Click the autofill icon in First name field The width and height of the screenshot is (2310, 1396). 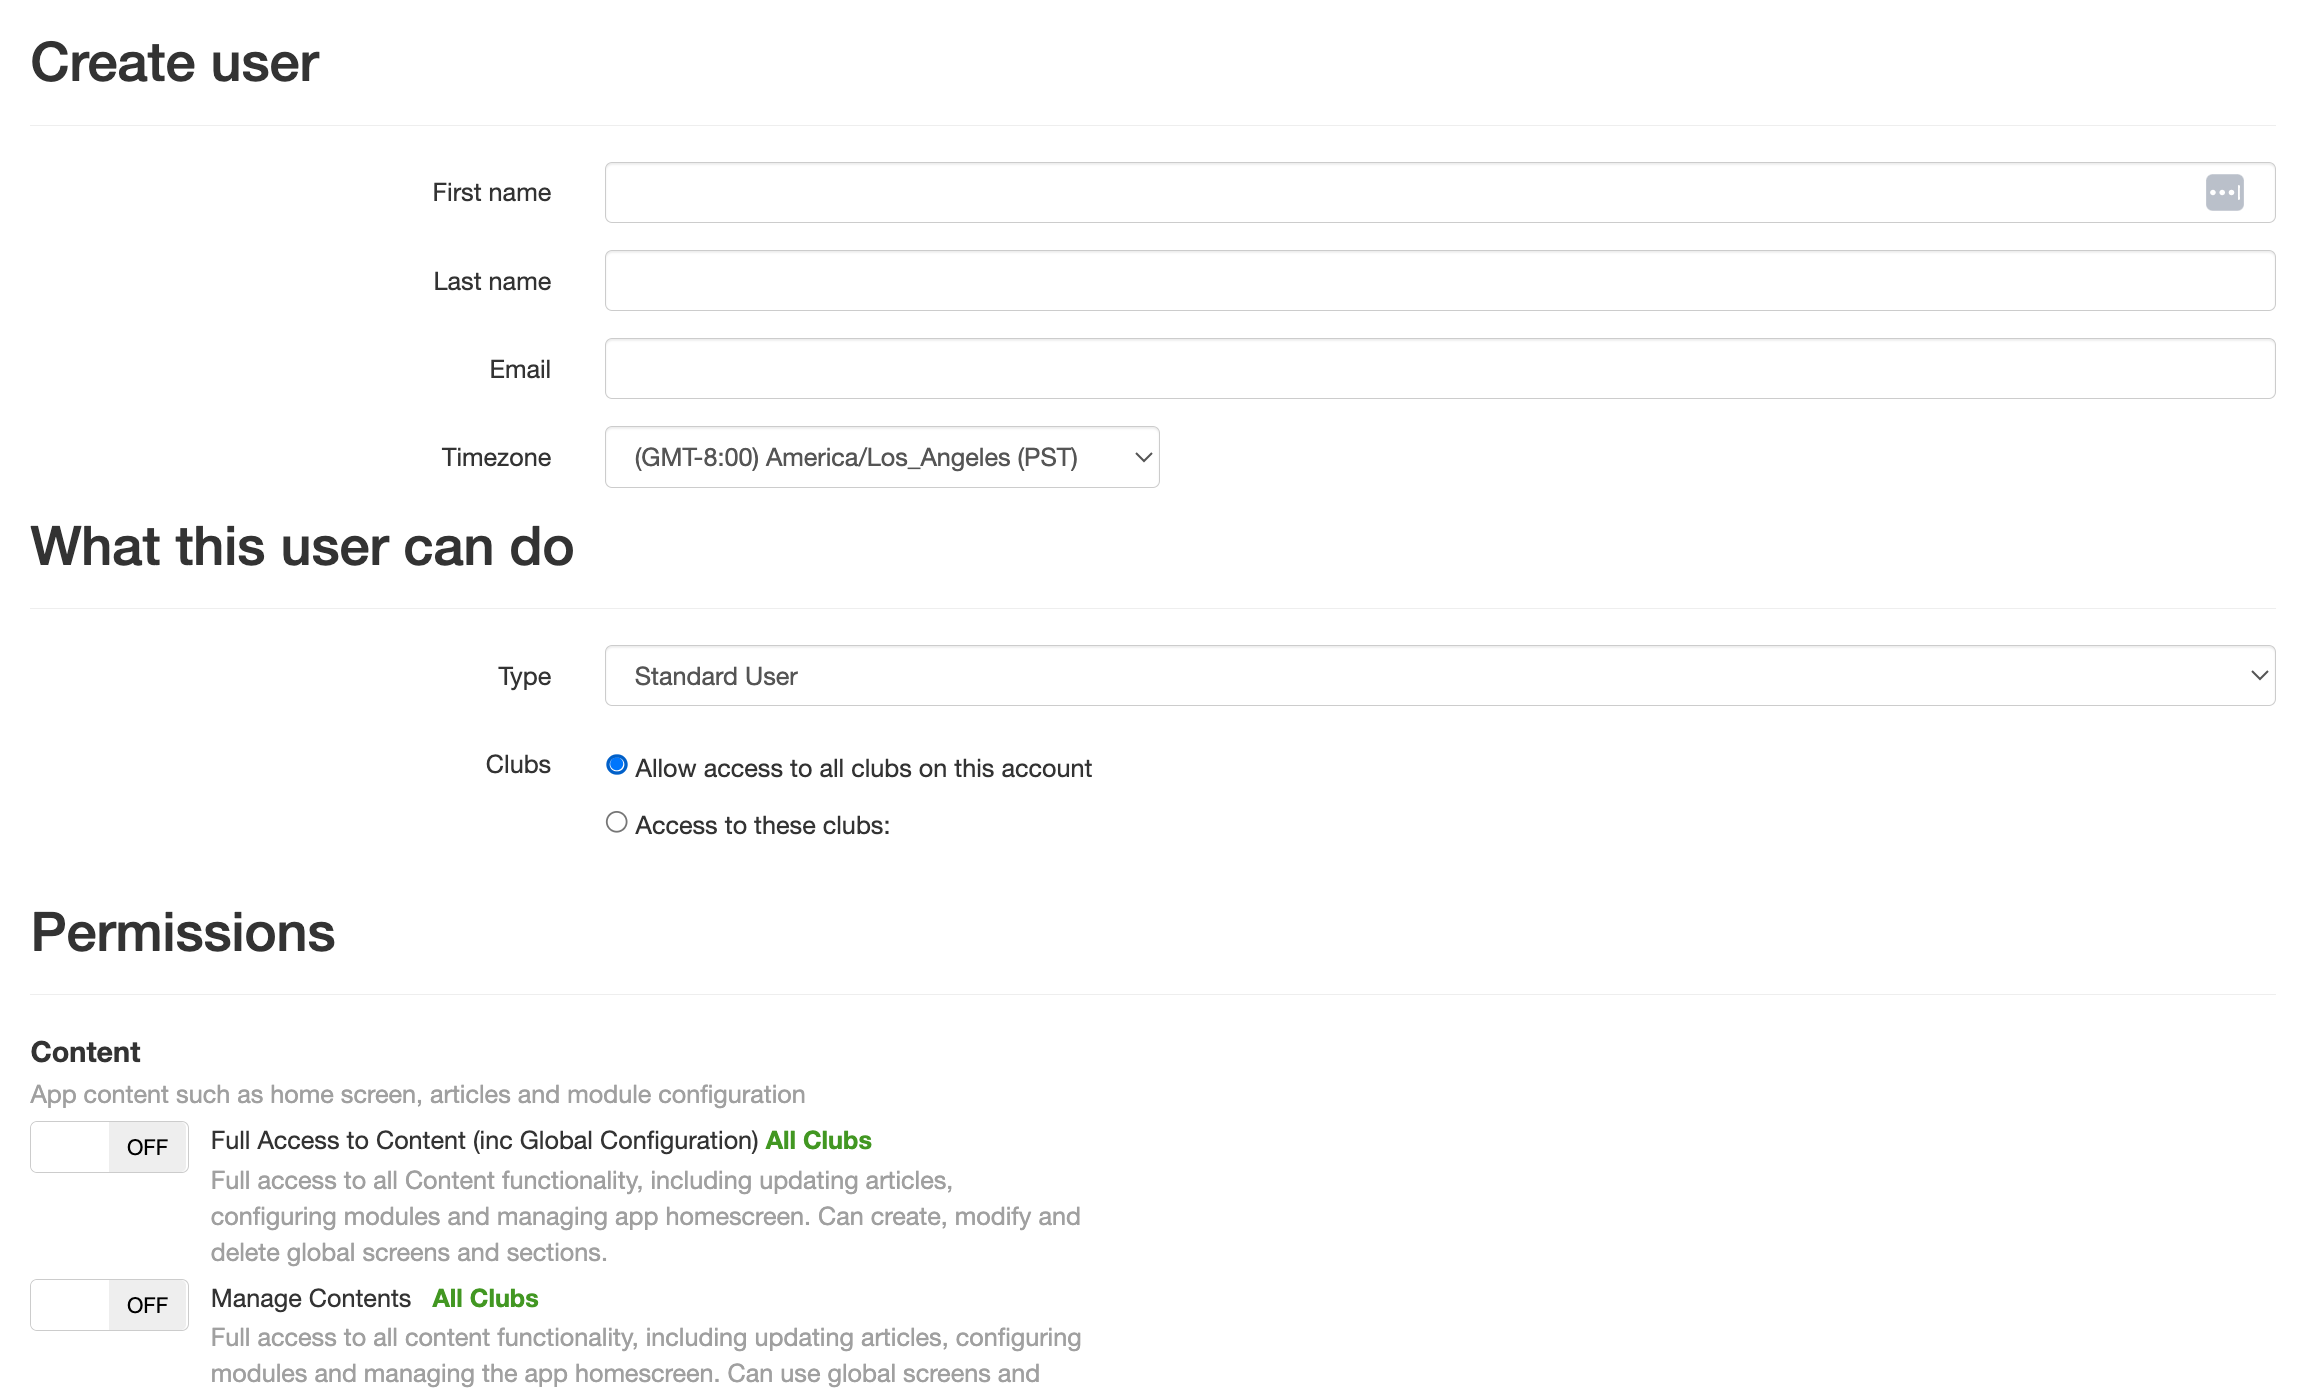(x=2225, y=191)
